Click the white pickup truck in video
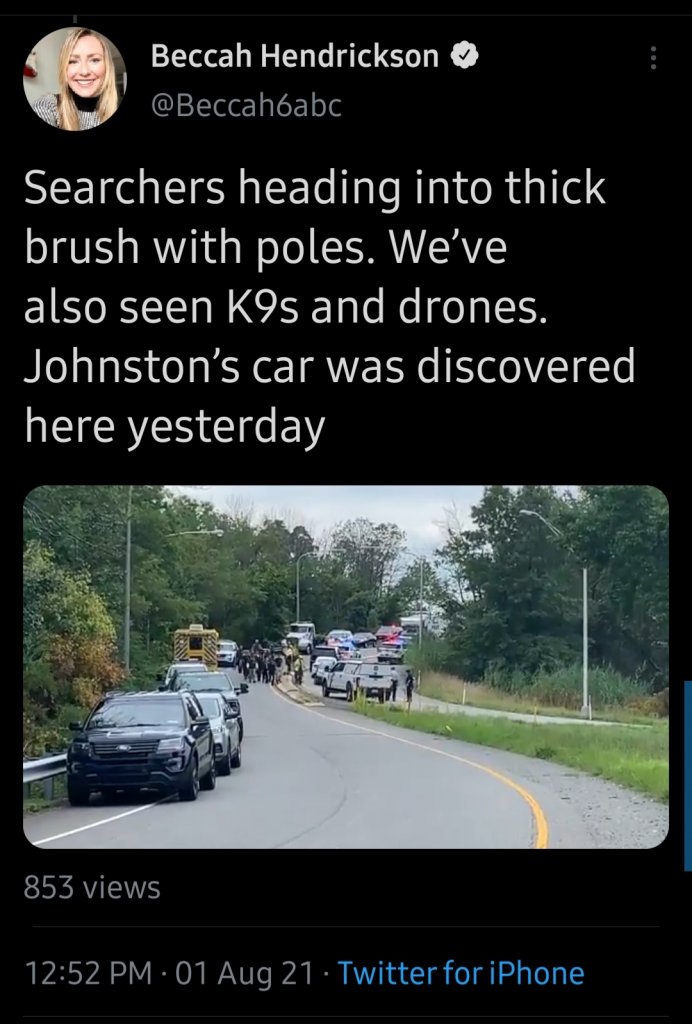 (357, 680)
